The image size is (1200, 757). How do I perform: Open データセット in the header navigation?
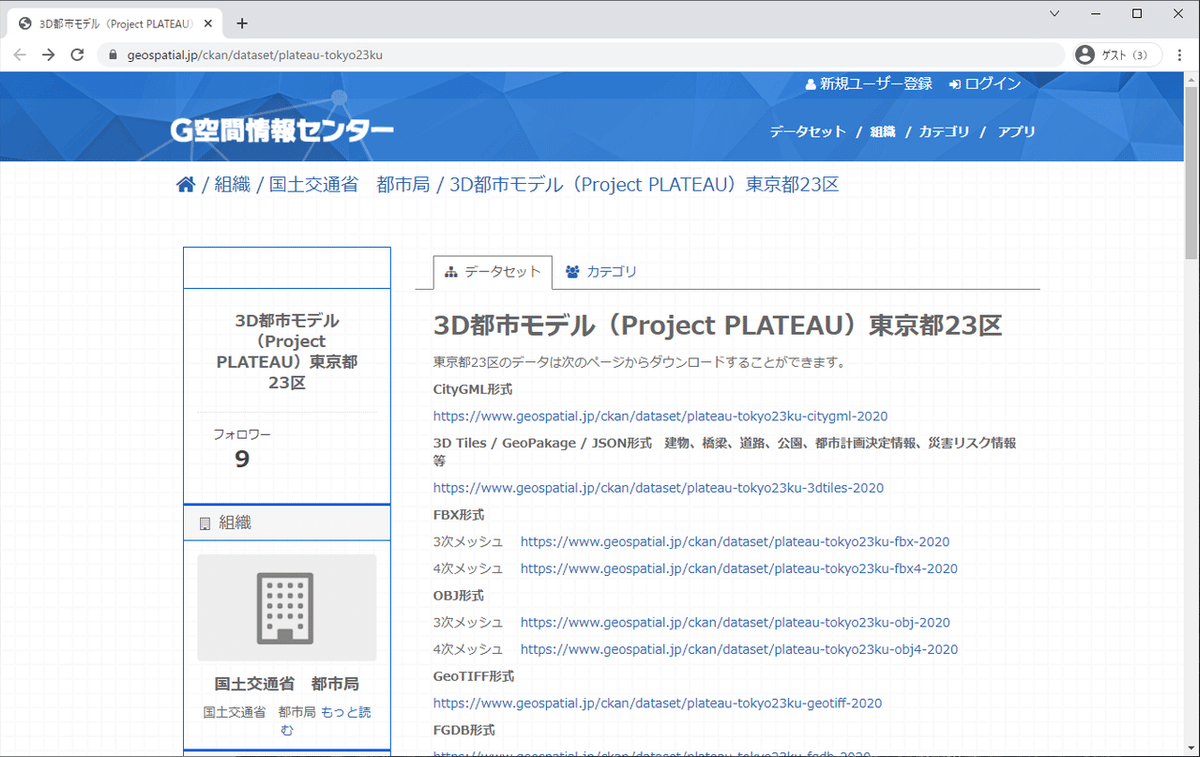(x=808, y=132)
